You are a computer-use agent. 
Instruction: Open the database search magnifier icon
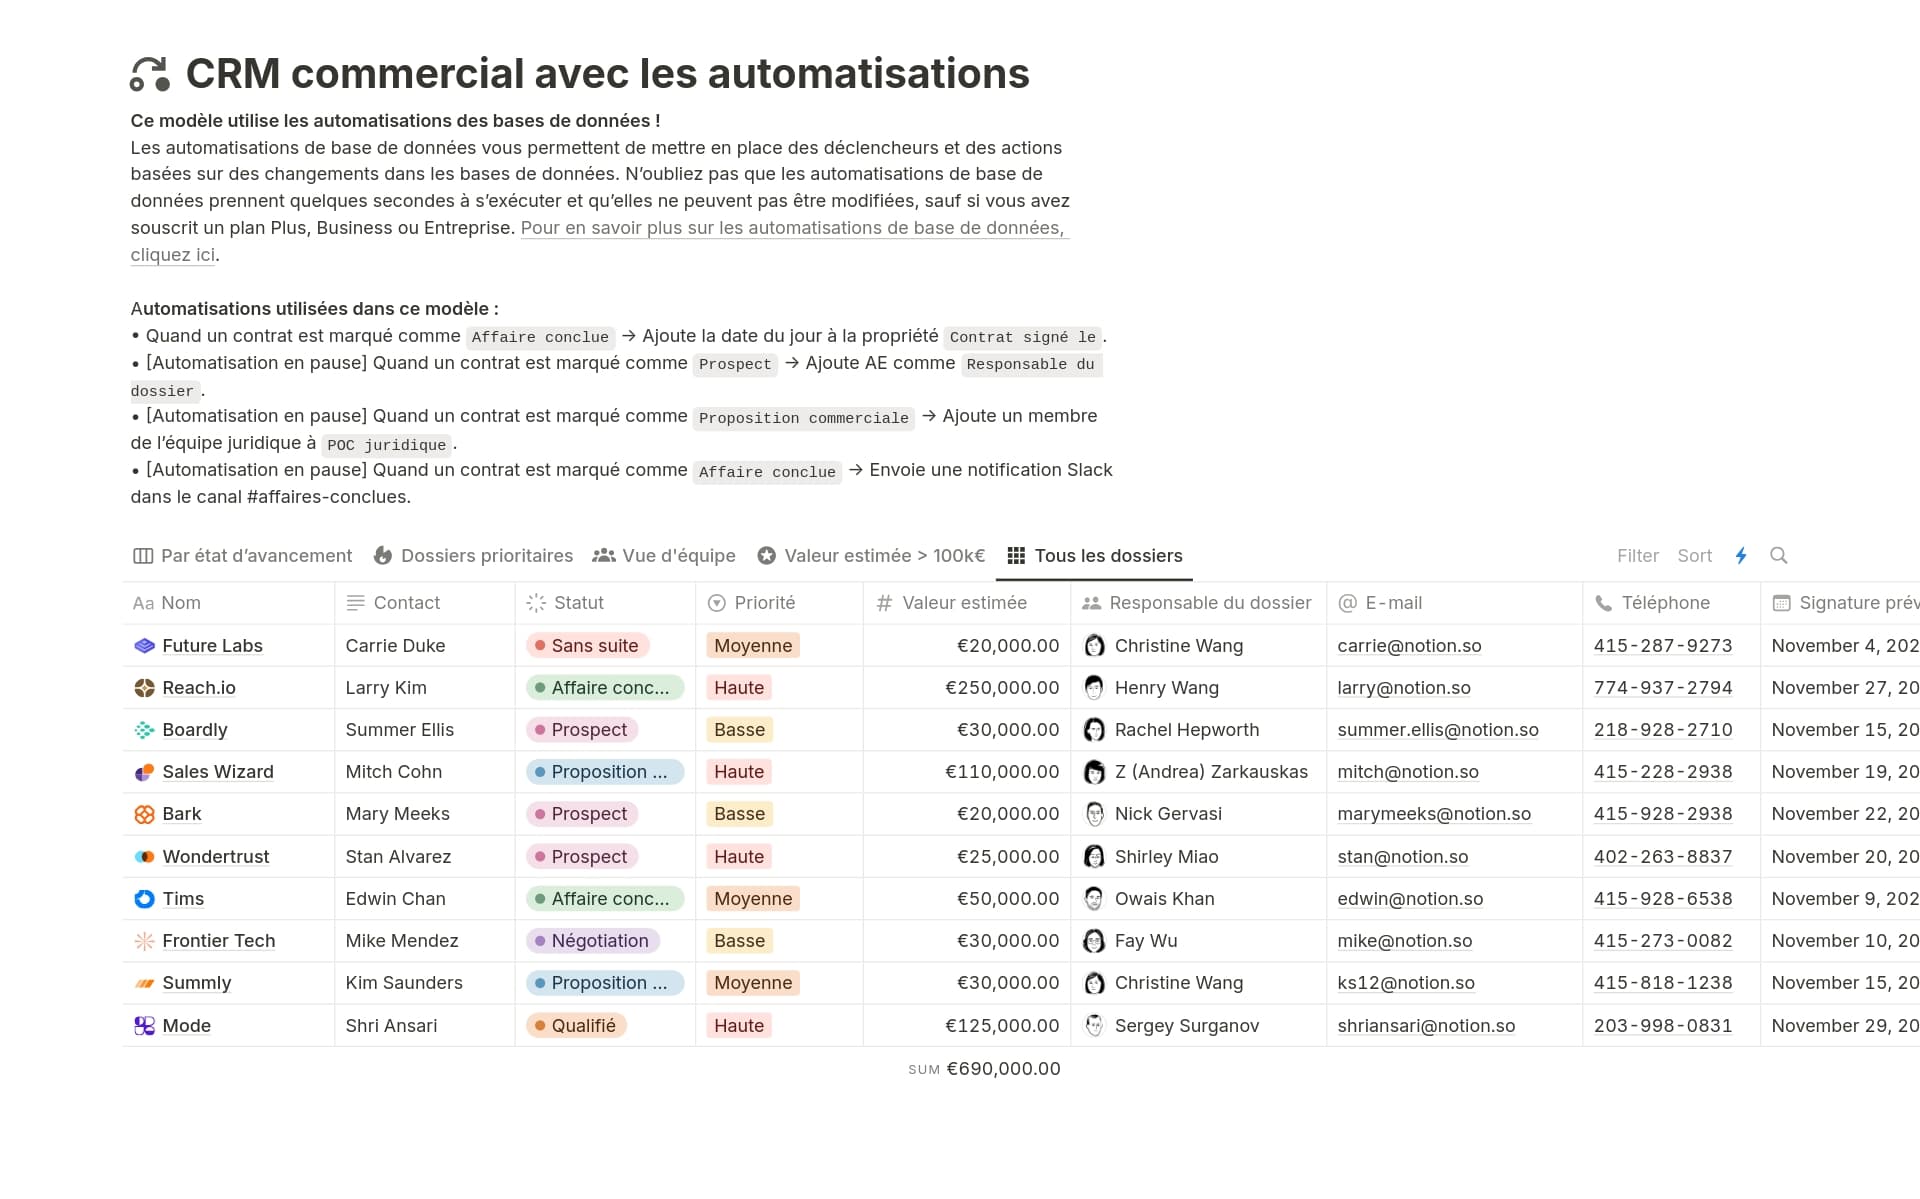[1778, 556]
